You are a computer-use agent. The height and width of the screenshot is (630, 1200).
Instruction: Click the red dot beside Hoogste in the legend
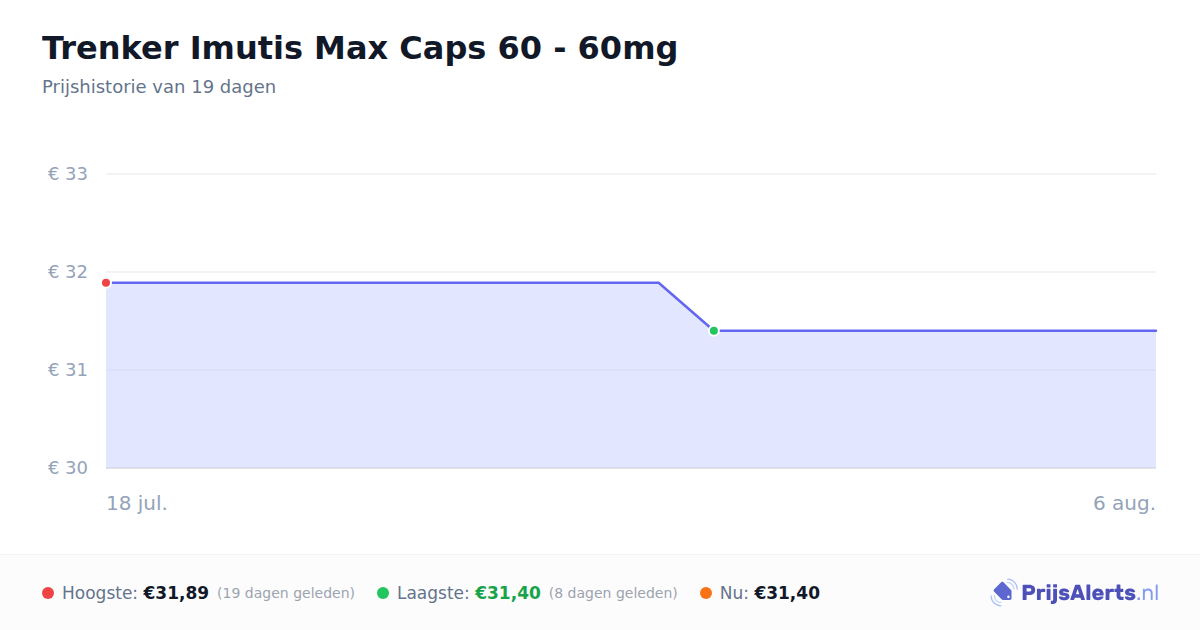point(48,593)
